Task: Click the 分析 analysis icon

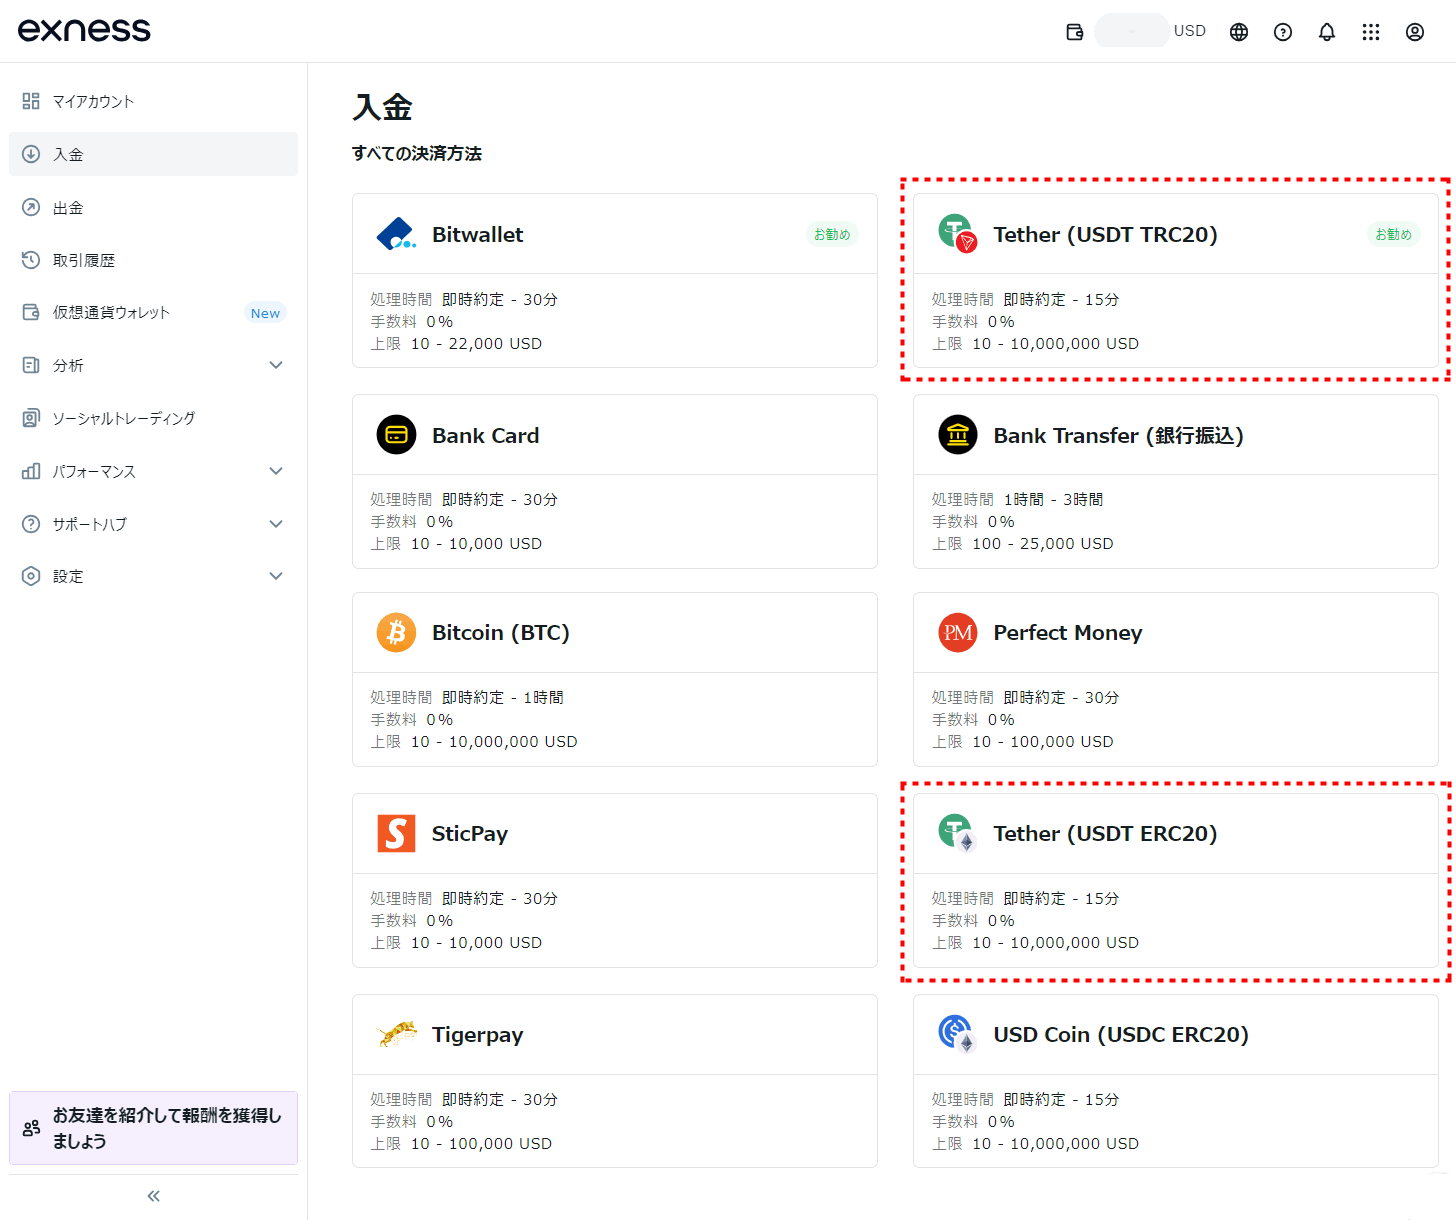Action: click(x=31, y=365)
